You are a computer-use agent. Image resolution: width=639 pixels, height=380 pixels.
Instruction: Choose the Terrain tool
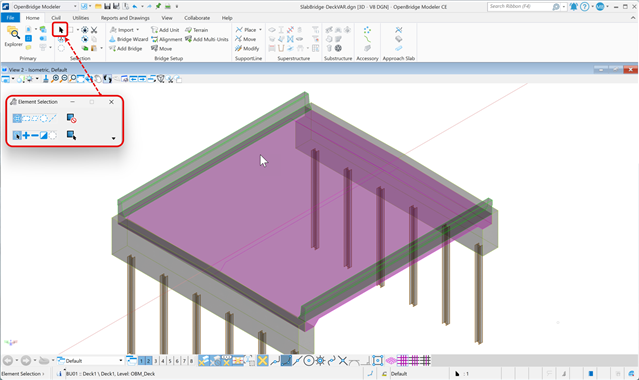(196, 30)
